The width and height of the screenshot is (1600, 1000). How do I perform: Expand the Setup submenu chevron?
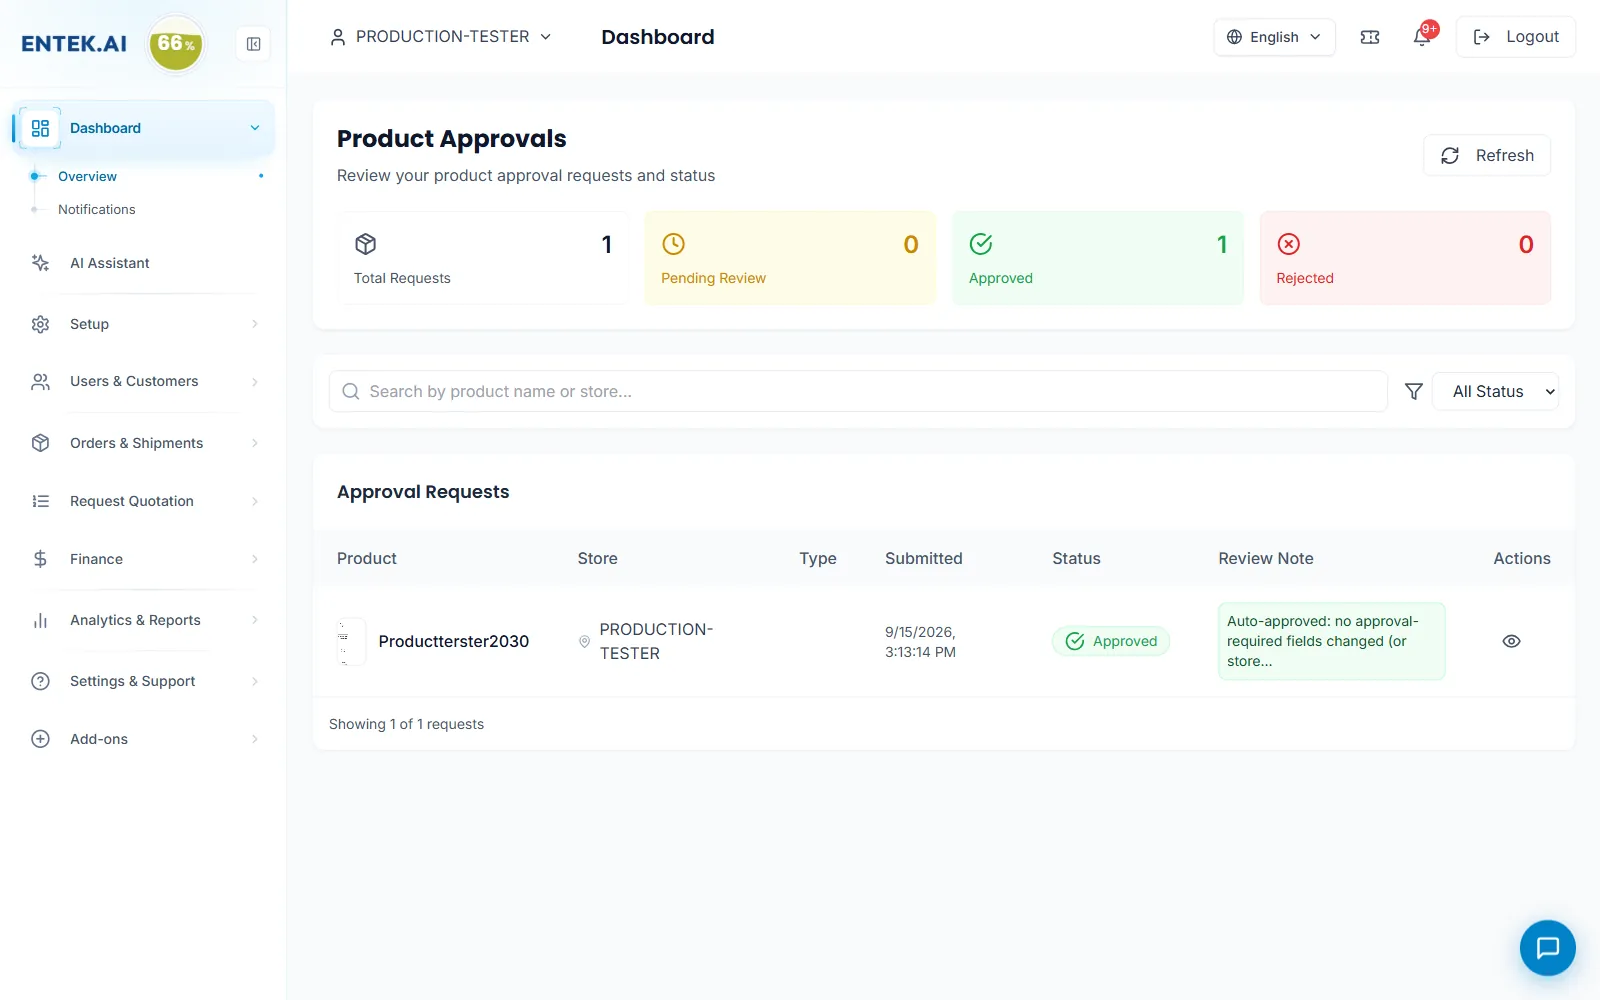(255, 324)
